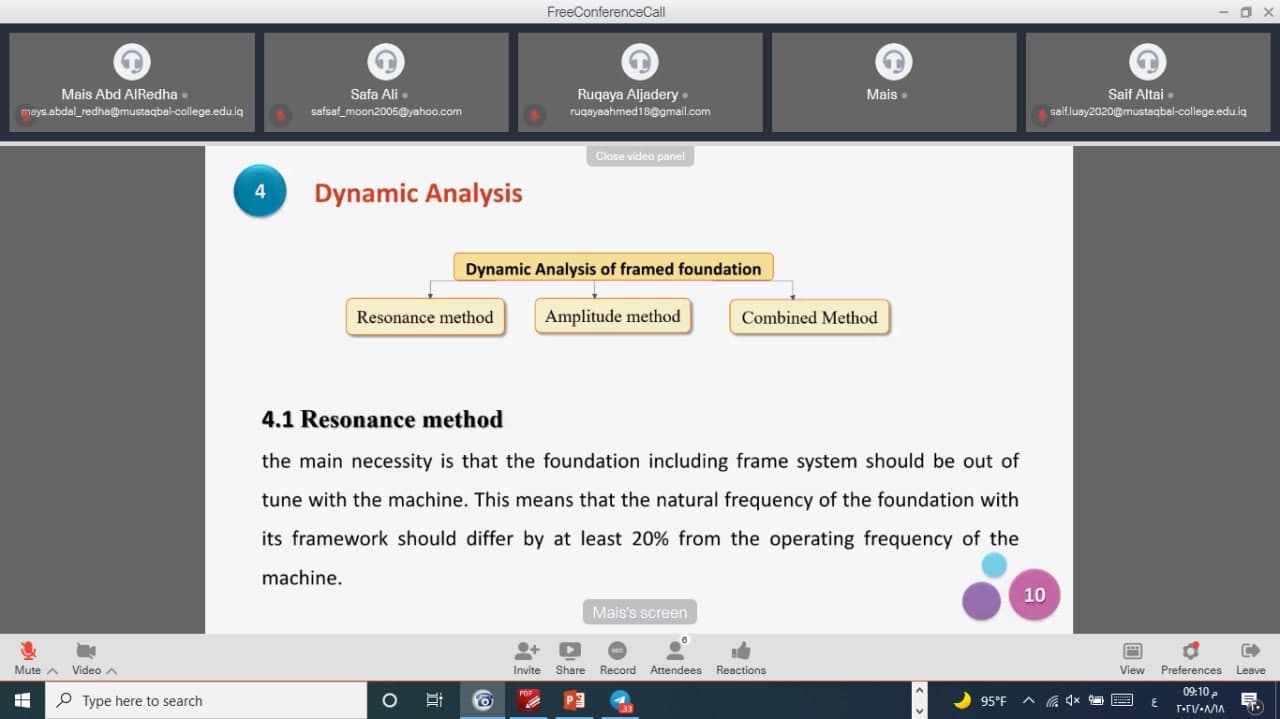Open the Attendees list
1280x719 pixels.
pos(675,652)
